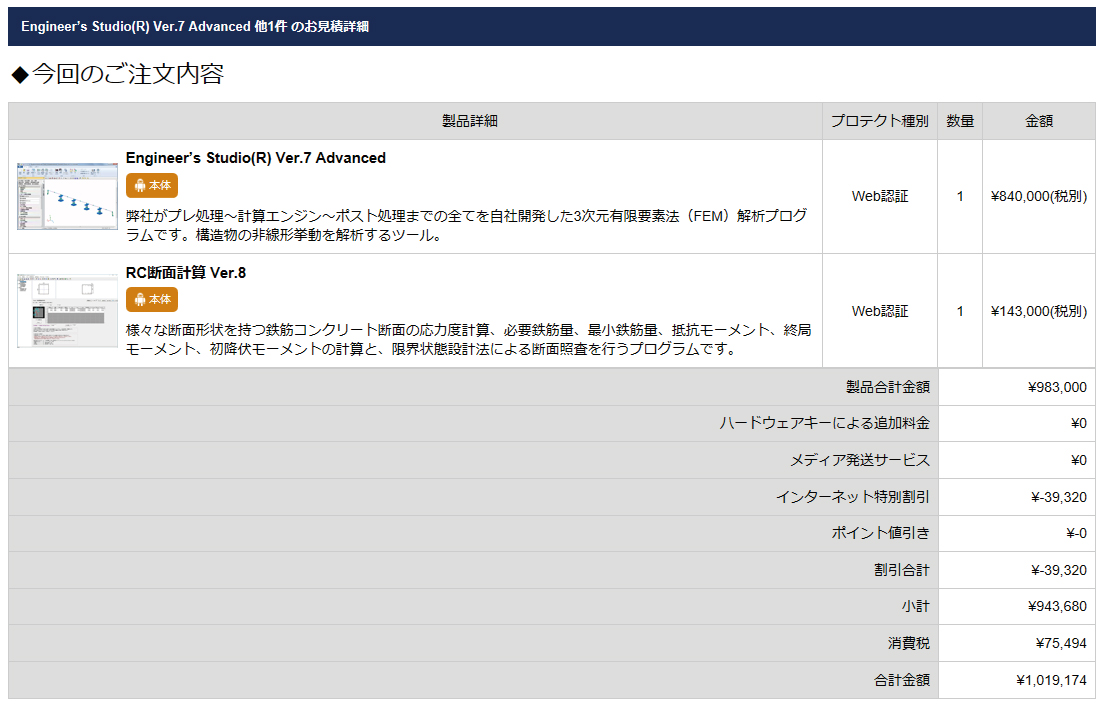Click the メディア発送サービス label

point(860,461)
